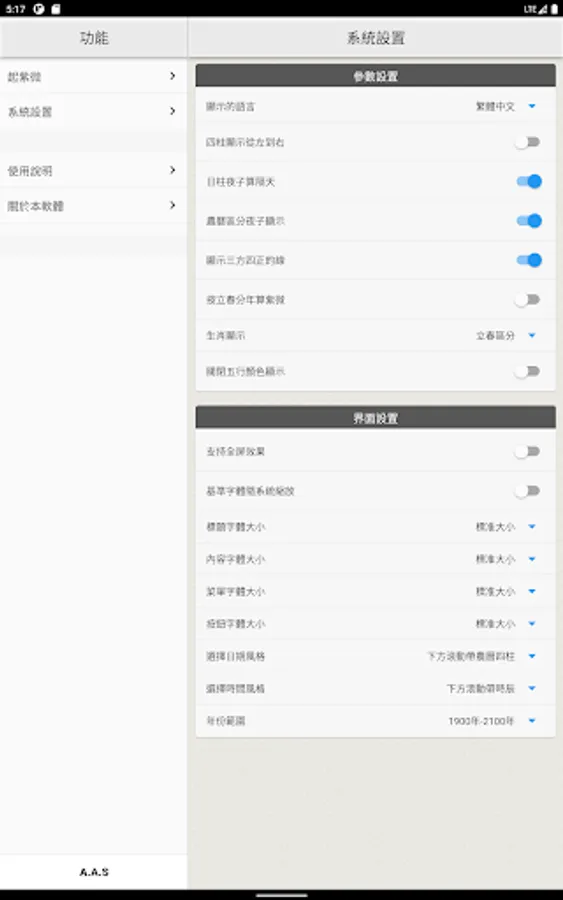Click the round notification icon beside the clock

click(39, 9)
